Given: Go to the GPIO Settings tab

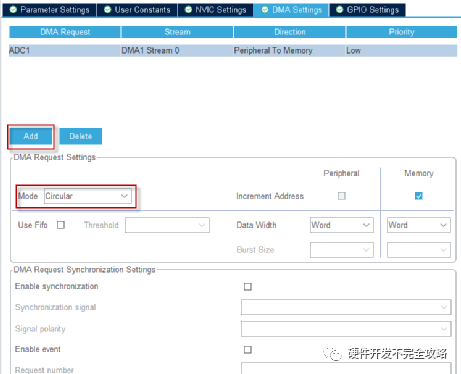Looking at the screenshot, I should [x=368, y=10].
